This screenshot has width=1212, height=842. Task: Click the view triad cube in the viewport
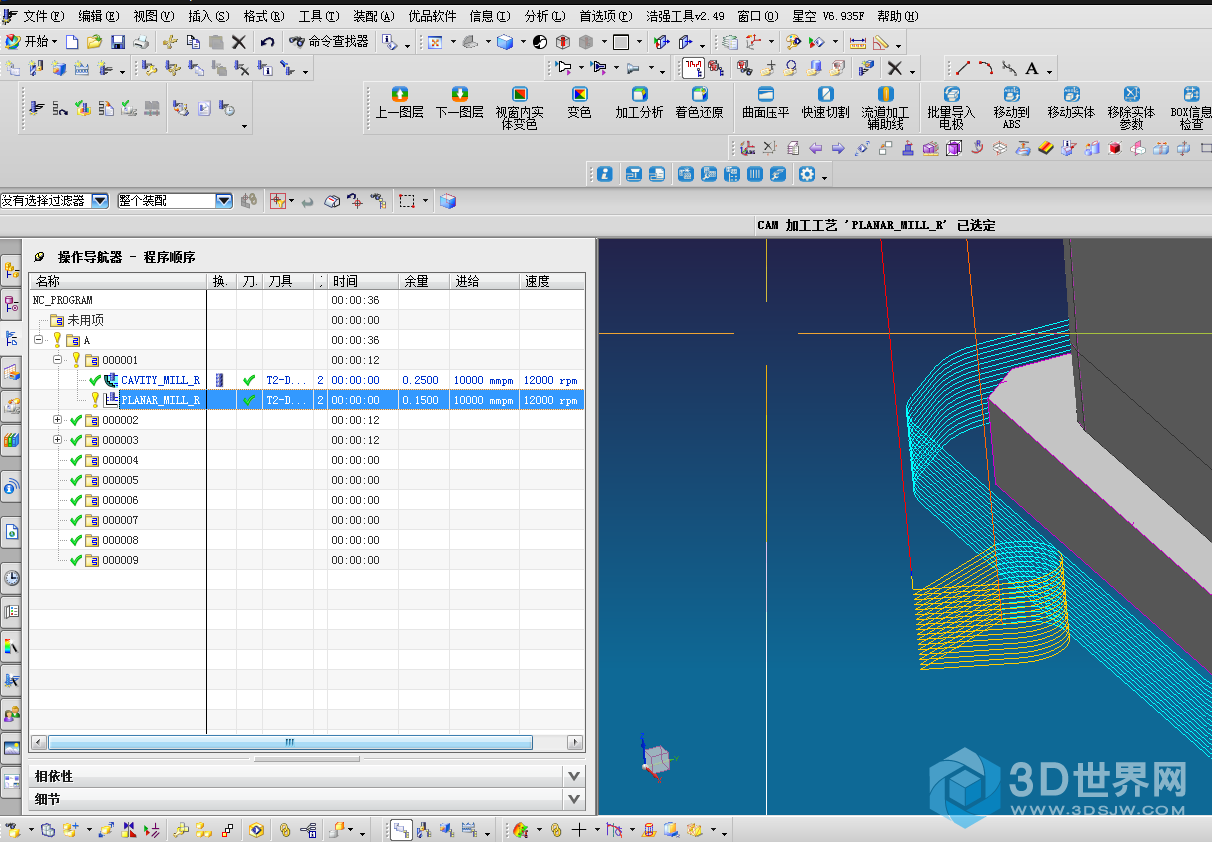coord(657,760)
